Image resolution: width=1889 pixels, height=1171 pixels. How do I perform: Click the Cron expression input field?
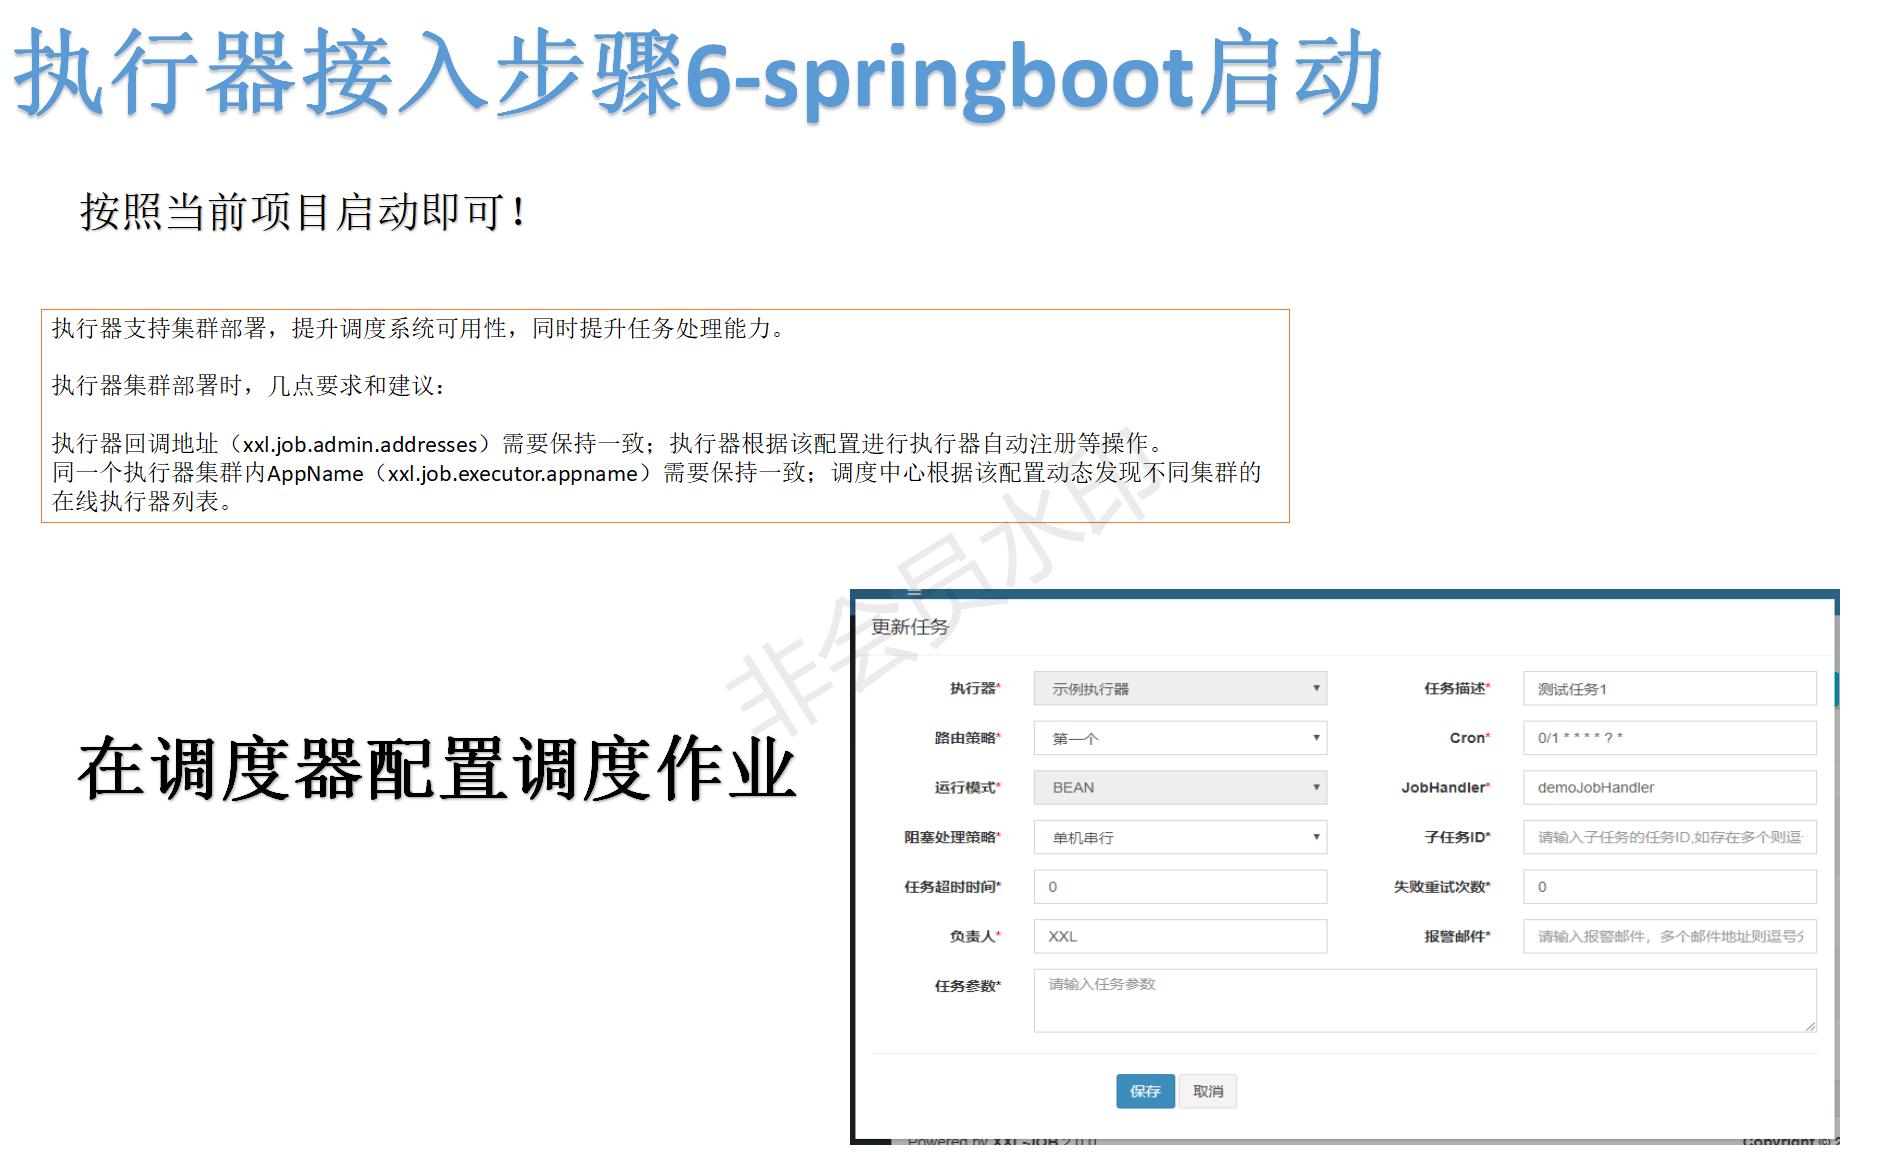tap(1669, 738)
